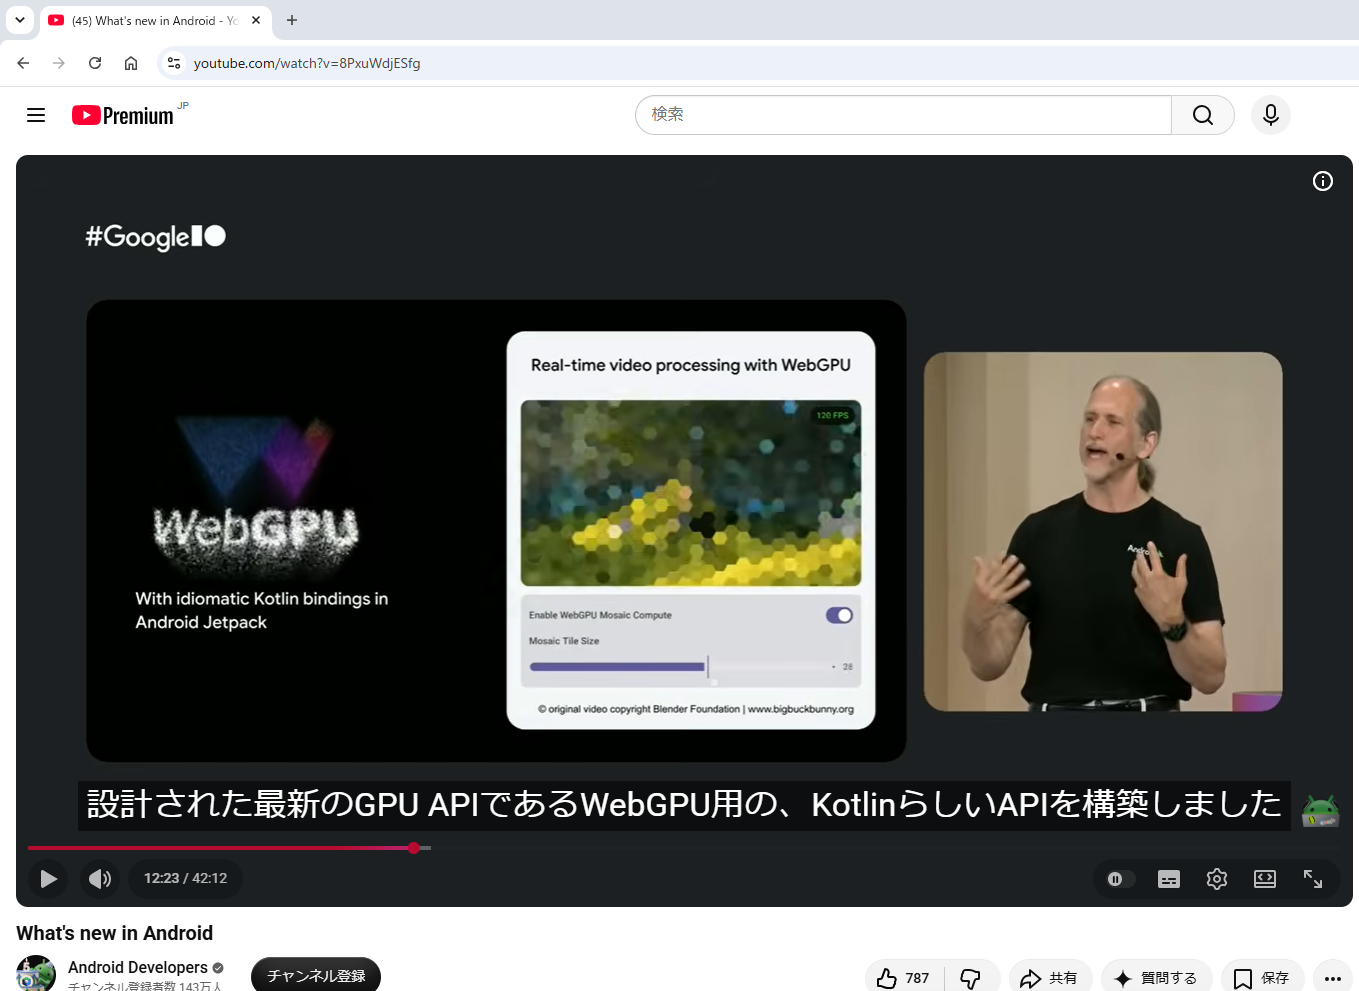1359x991 pixels.
Task: Click the address bar URL
Action: pyautogui.click(x=307, y=63)
